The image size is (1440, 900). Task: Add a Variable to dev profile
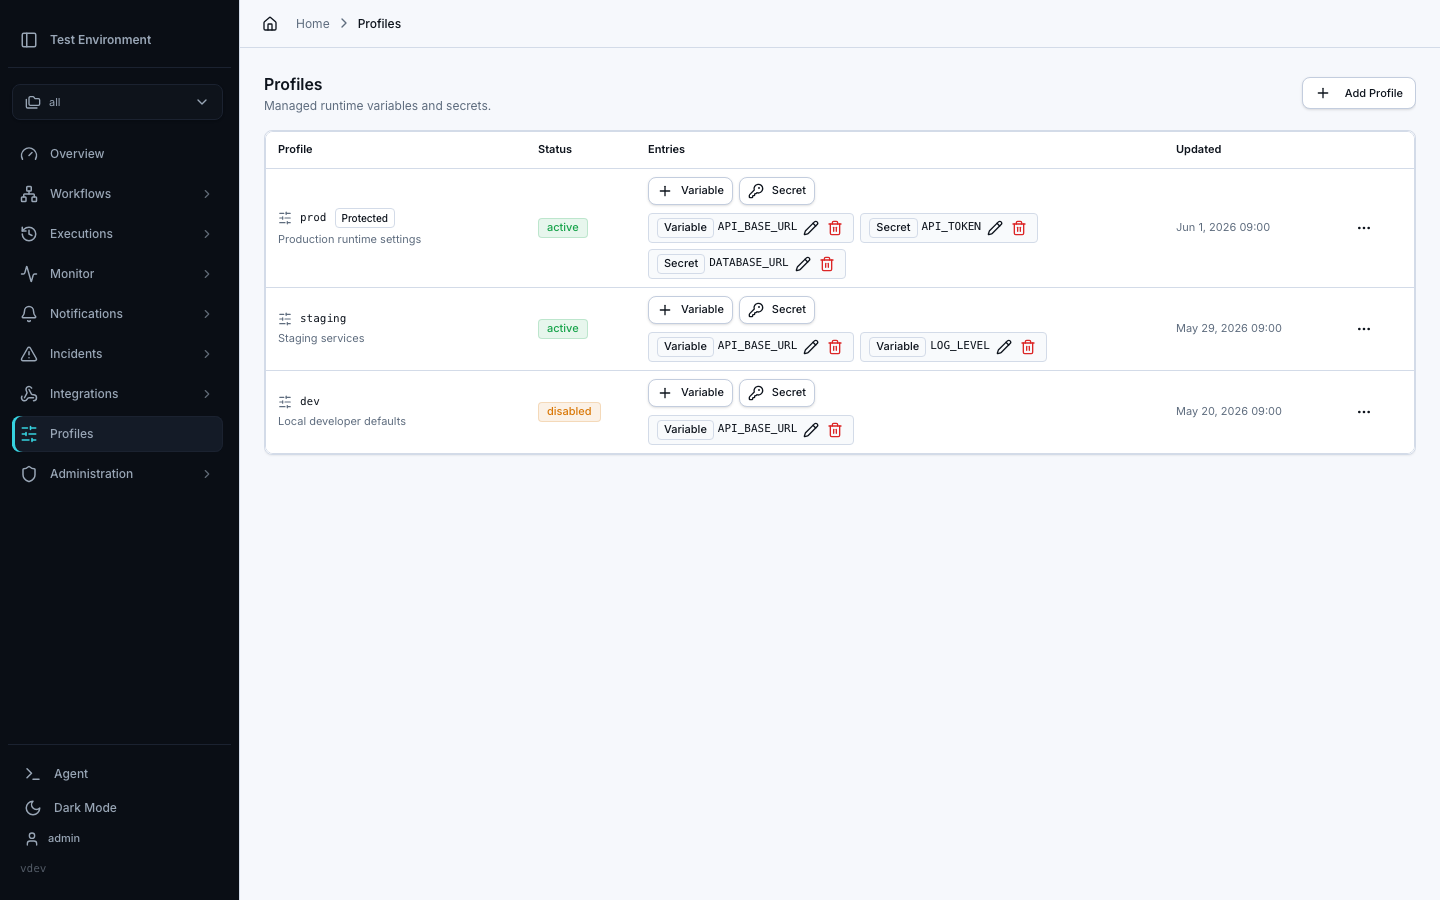(x=690, y=393)
